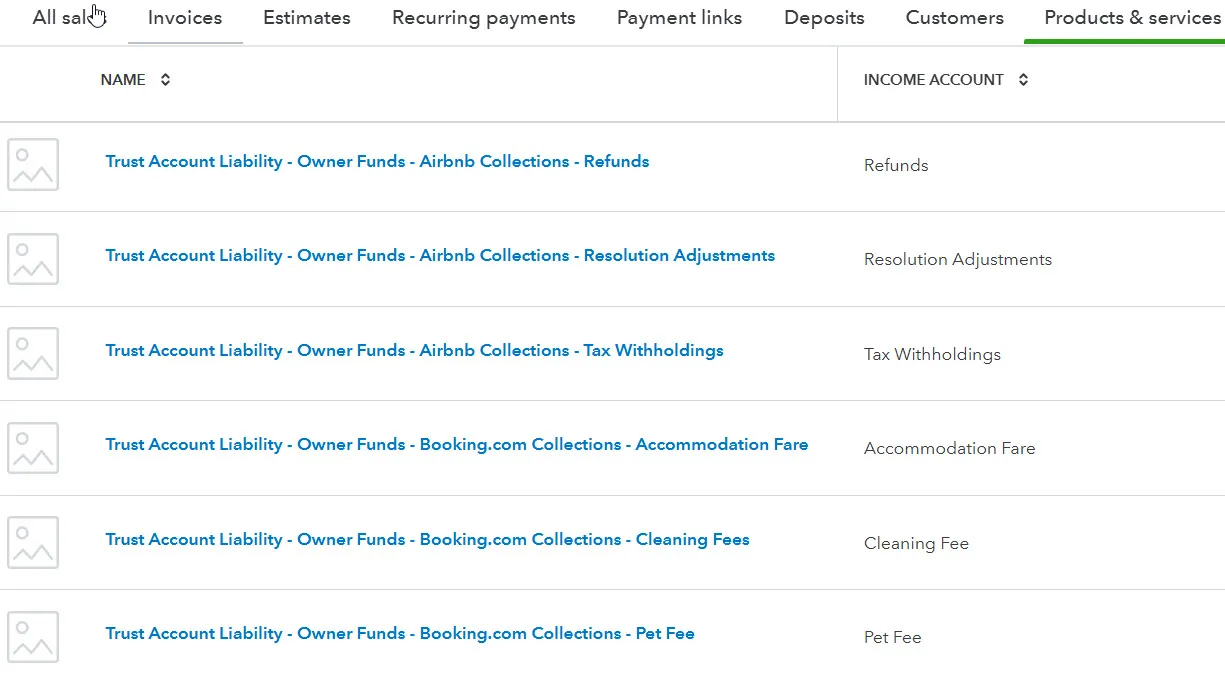Open Booking.com Collections - Pet Fee link
1225x677 pixels.
click(x=400, y=633)
